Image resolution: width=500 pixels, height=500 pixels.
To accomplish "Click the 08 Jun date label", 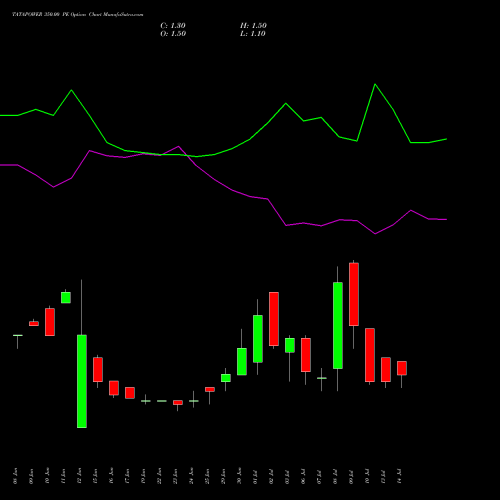I will coord(15,476).
